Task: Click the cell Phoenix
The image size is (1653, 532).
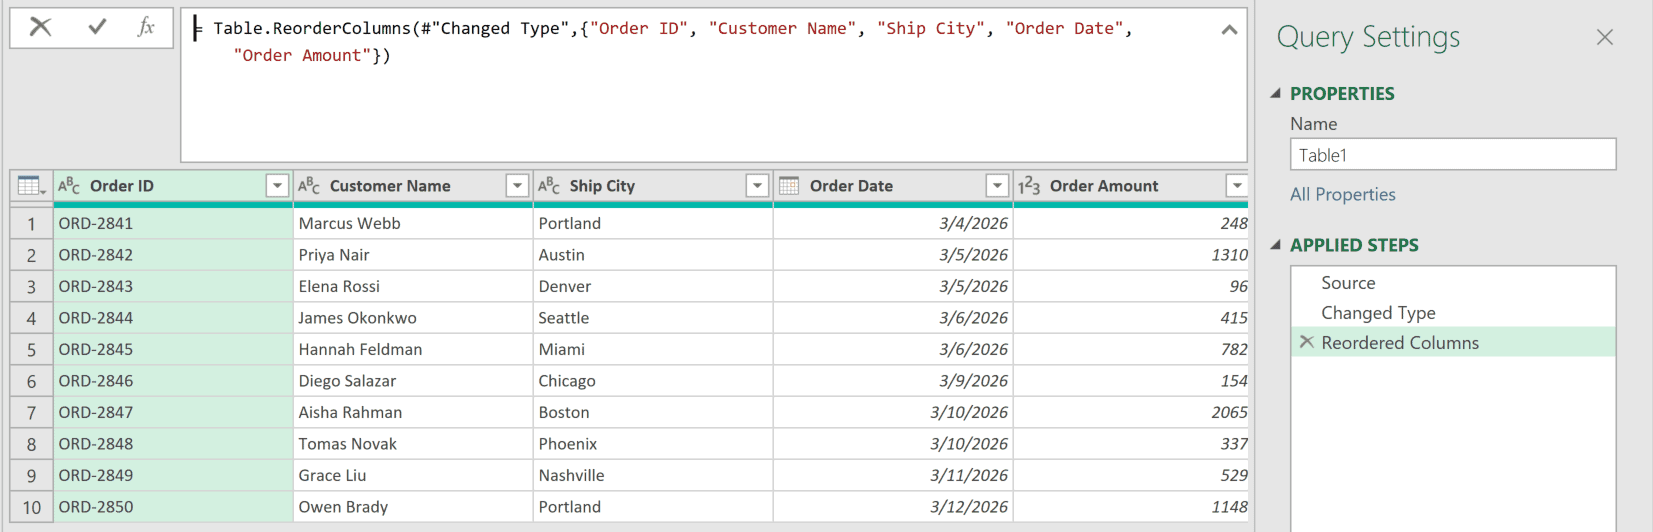Action: pos(653,444)
